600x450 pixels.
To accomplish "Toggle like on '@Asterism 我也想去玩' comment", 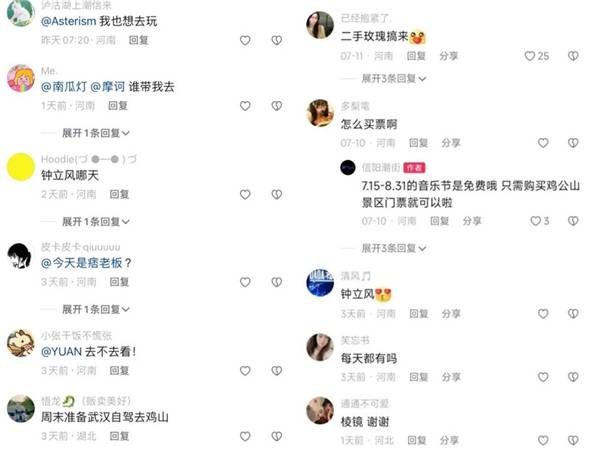I will pyautogui.click(x=245, y=41).
